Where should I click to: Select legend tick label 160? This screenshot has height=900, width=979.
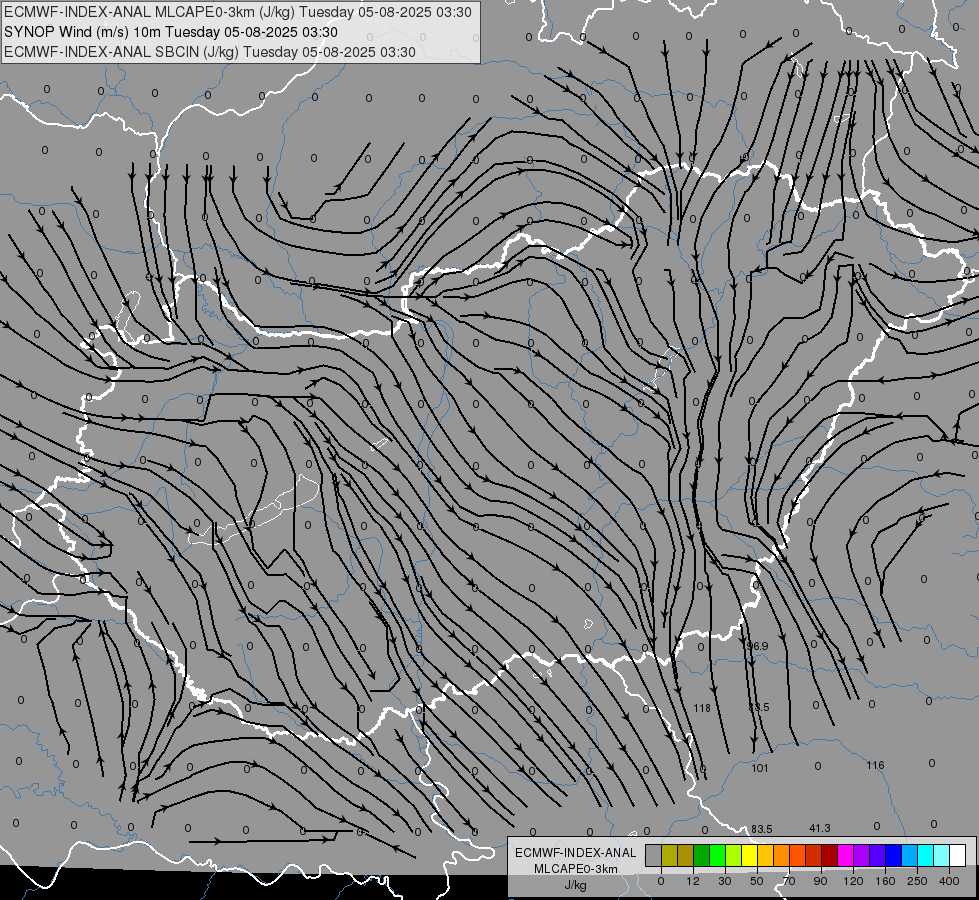click(x=885, y=881)
